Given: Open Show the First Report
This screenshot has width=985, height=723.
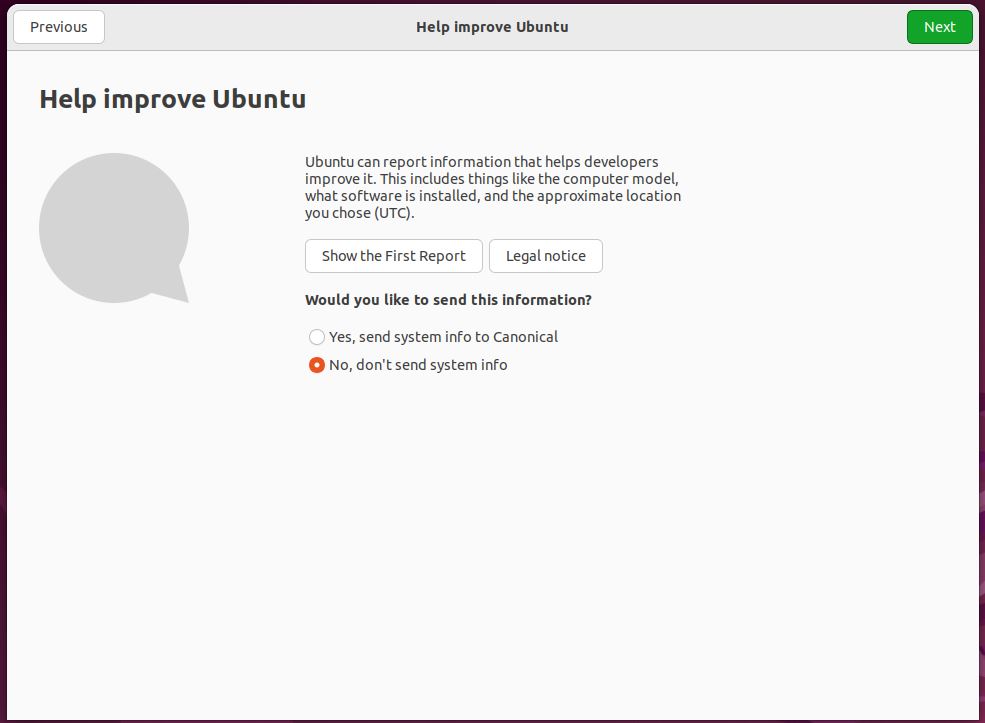Looking at the screenshot, I should tap(393, 256).
